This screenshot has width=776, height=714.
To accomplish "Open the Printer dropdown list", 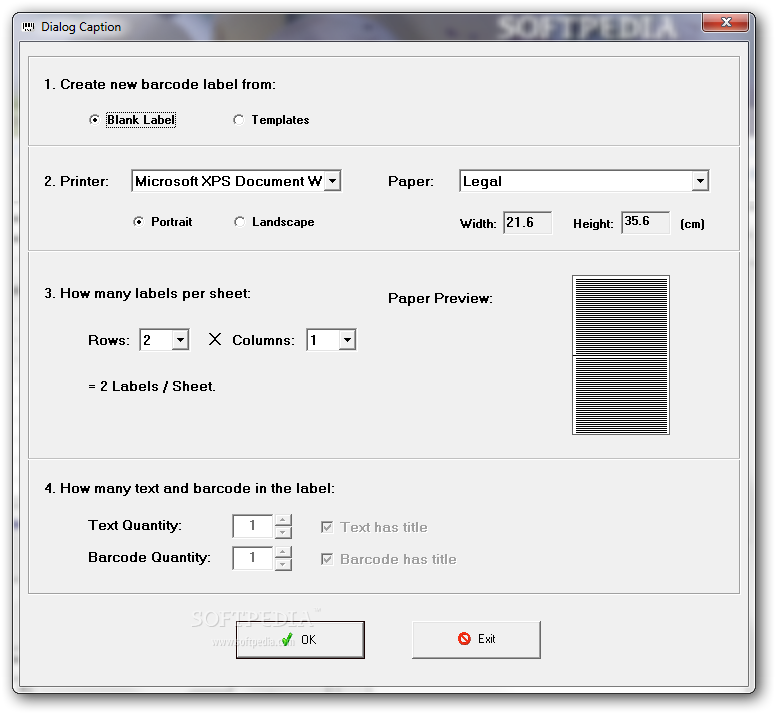I will pos(333,181).
